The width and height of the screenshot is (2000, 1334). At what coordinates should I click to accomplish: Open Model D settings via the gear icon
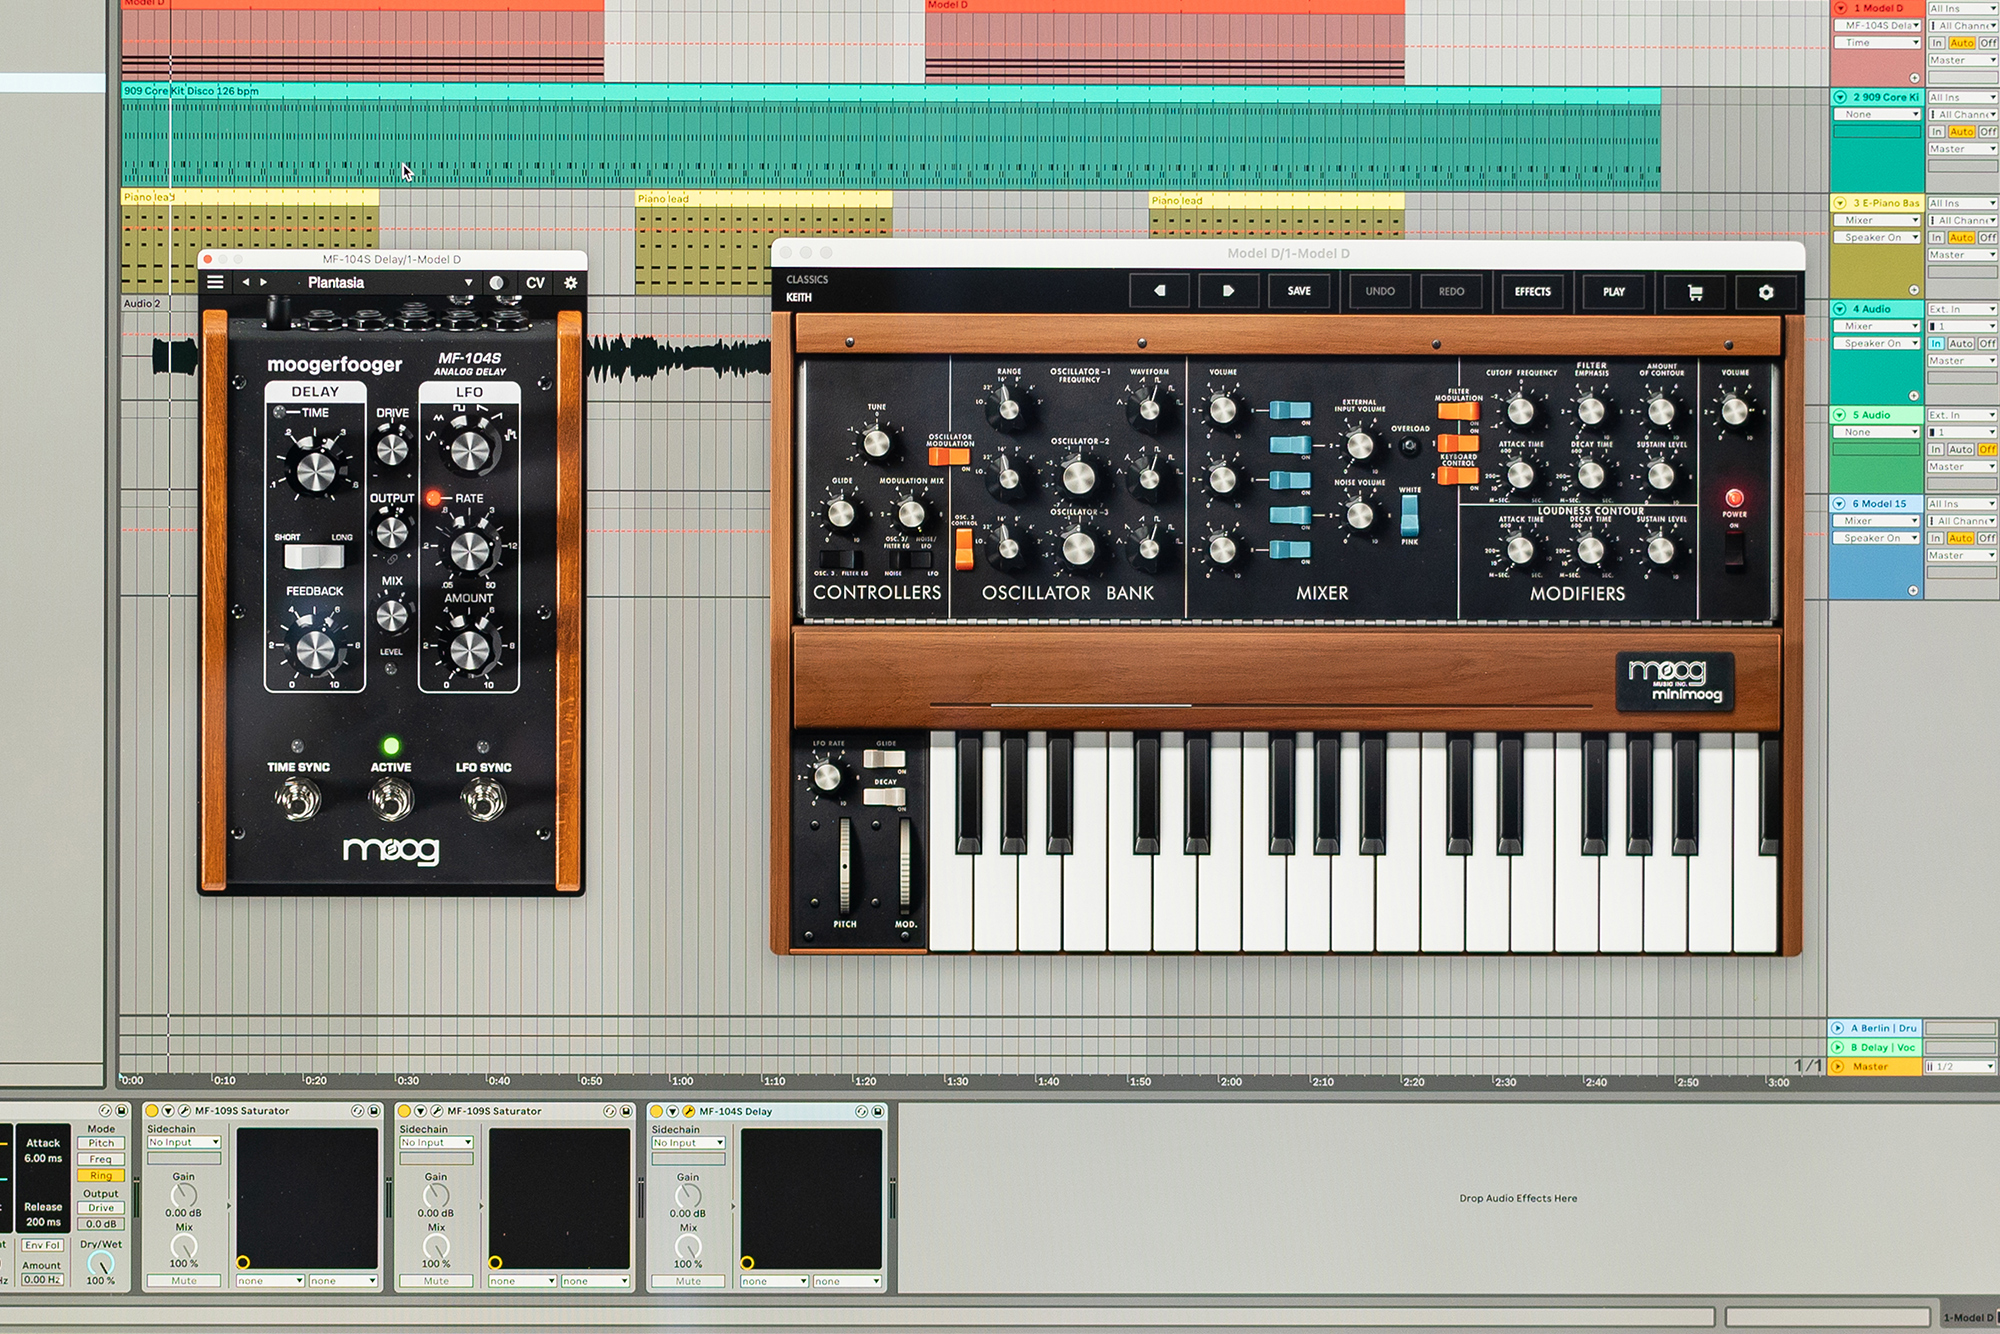pyautogui.click(x=1766, y=291)
